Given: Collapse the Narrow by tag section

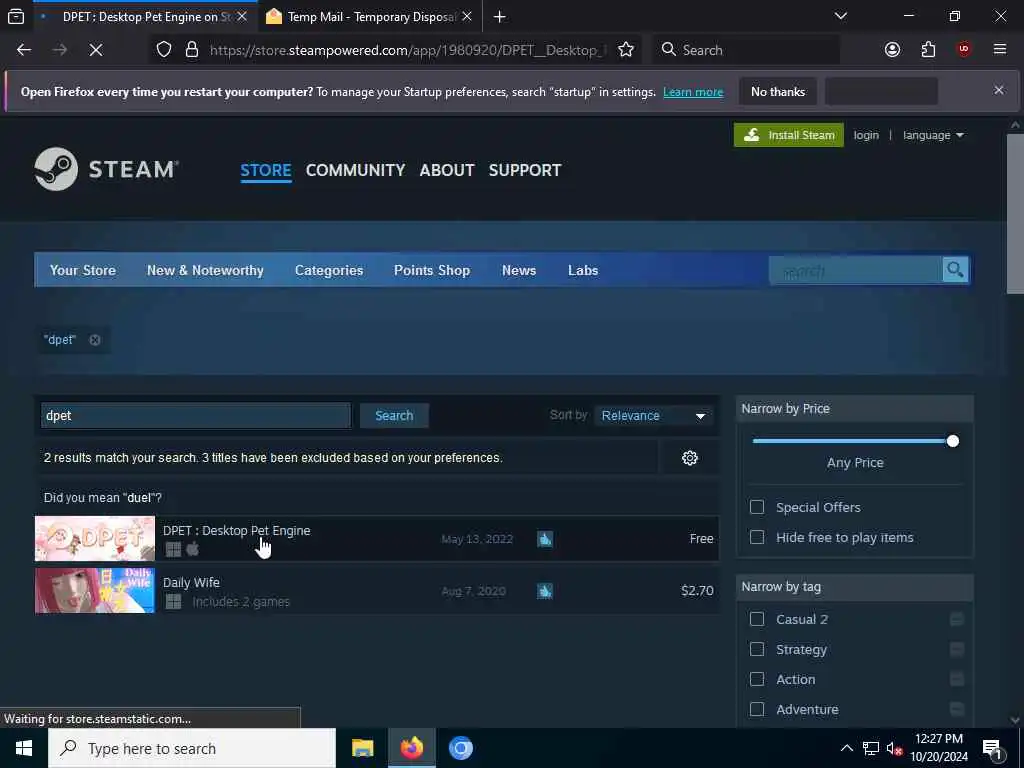Looking at the screenshot, I should click(x=854, y=587).
